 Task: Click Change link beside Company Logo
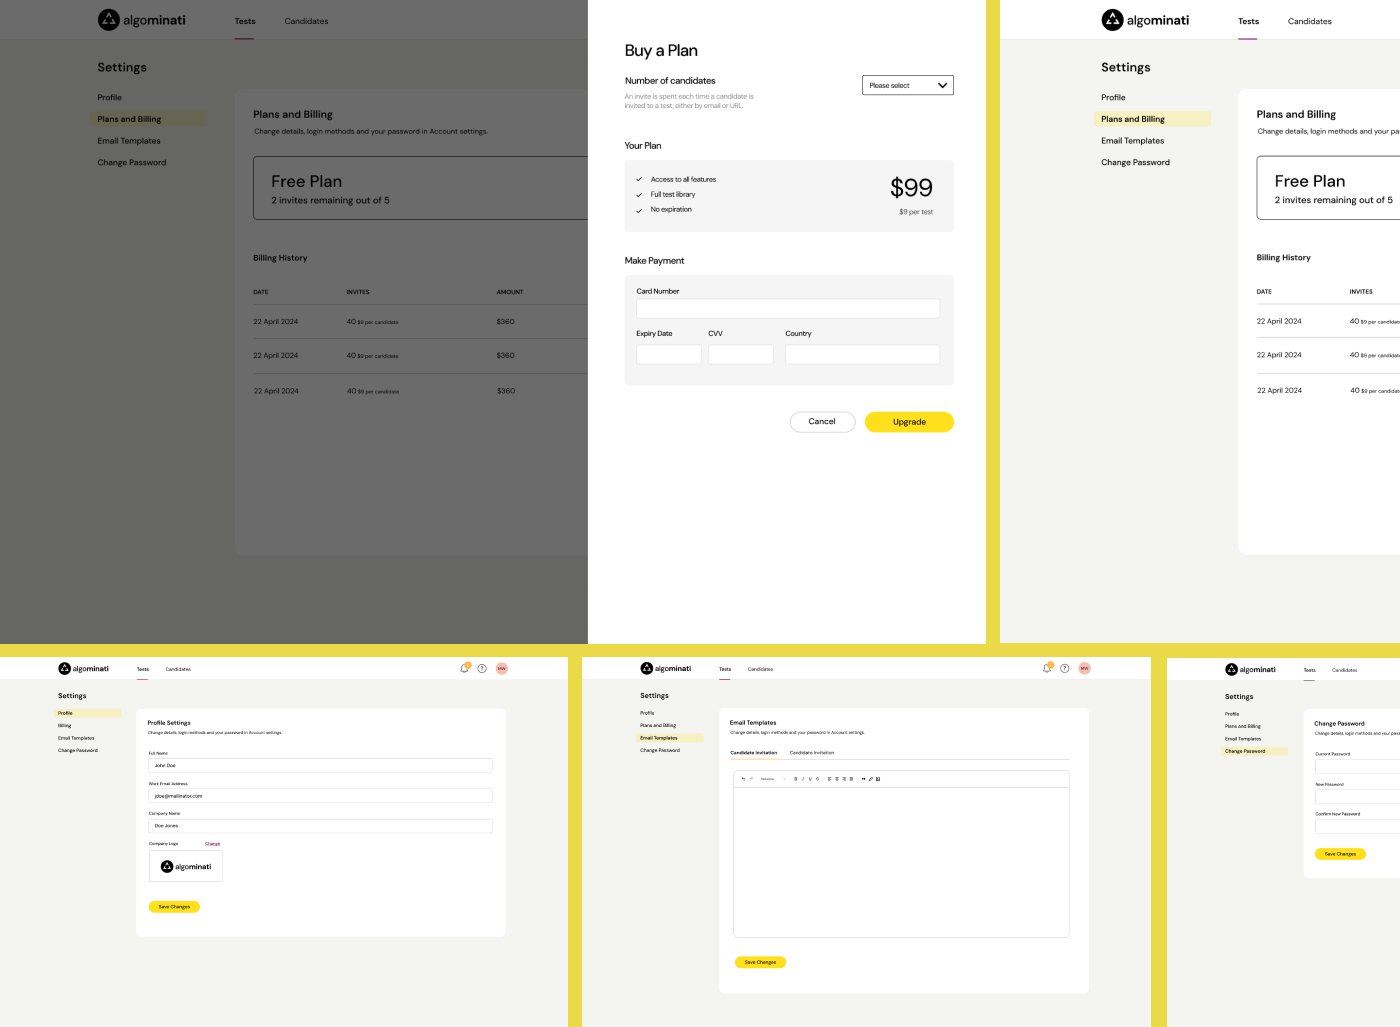pos(212,844)
